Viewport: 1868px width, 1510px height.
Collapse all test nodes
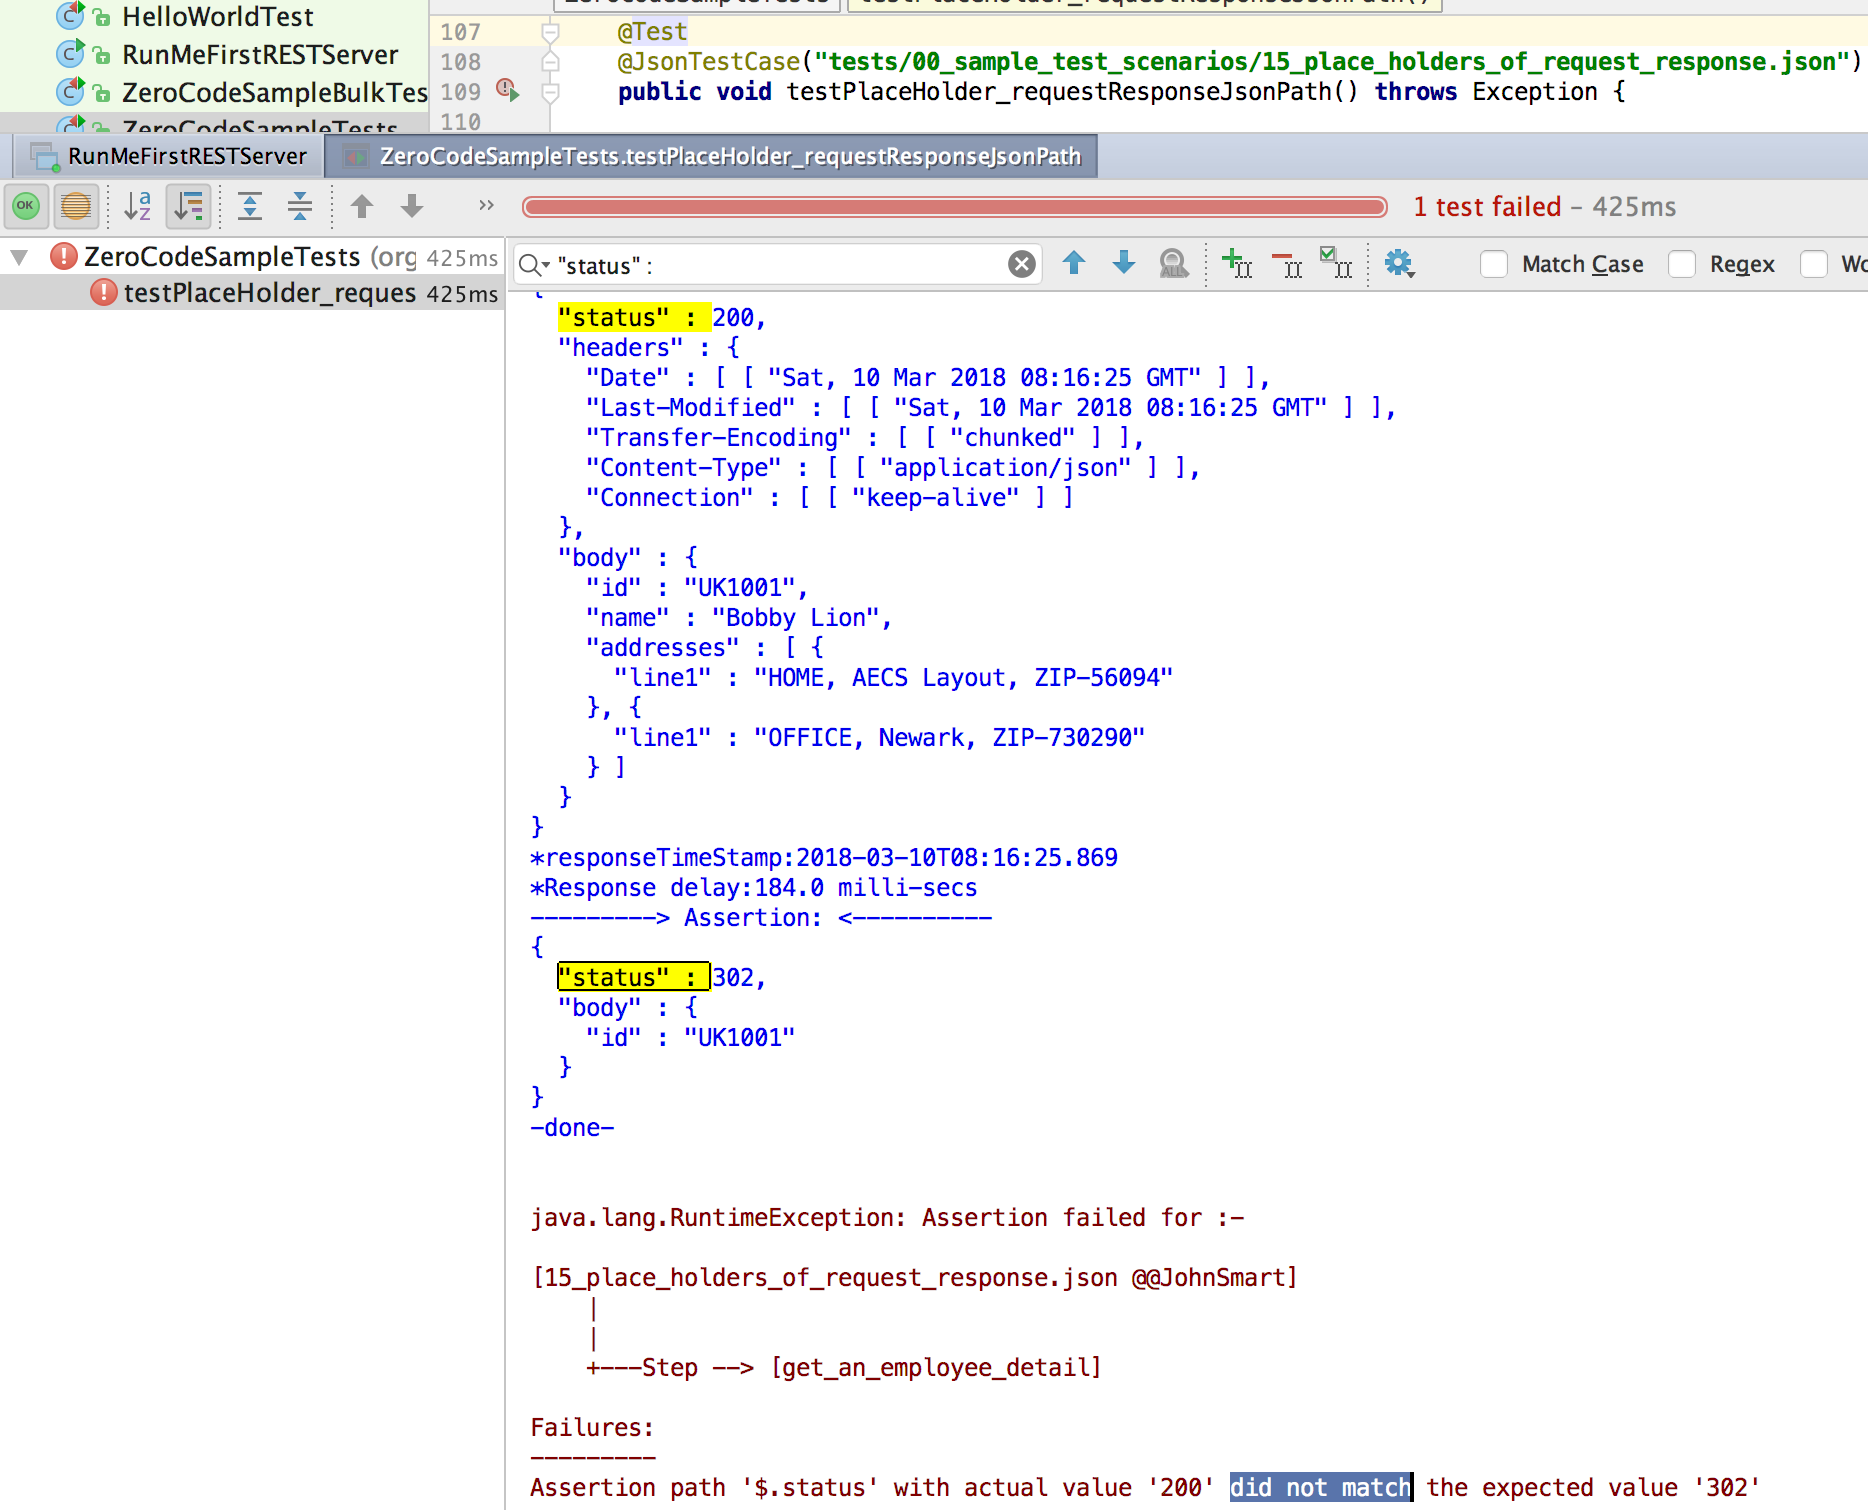pos(300,206)
